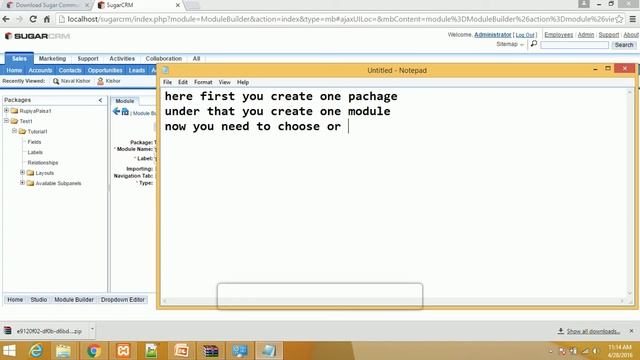Screen dimensions: 640x360
Task: Click Windows Start button
Action: pyautogui.click(x=9, y=351)
